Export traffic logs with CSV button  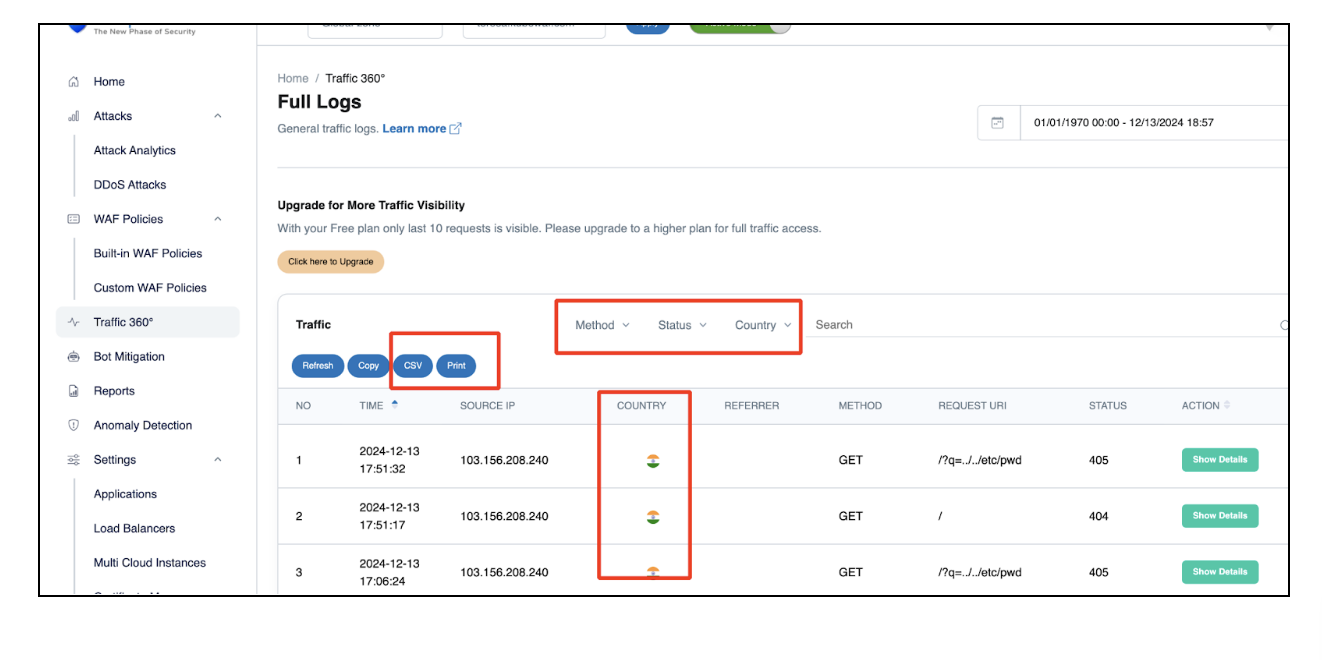tap(413, 366)
